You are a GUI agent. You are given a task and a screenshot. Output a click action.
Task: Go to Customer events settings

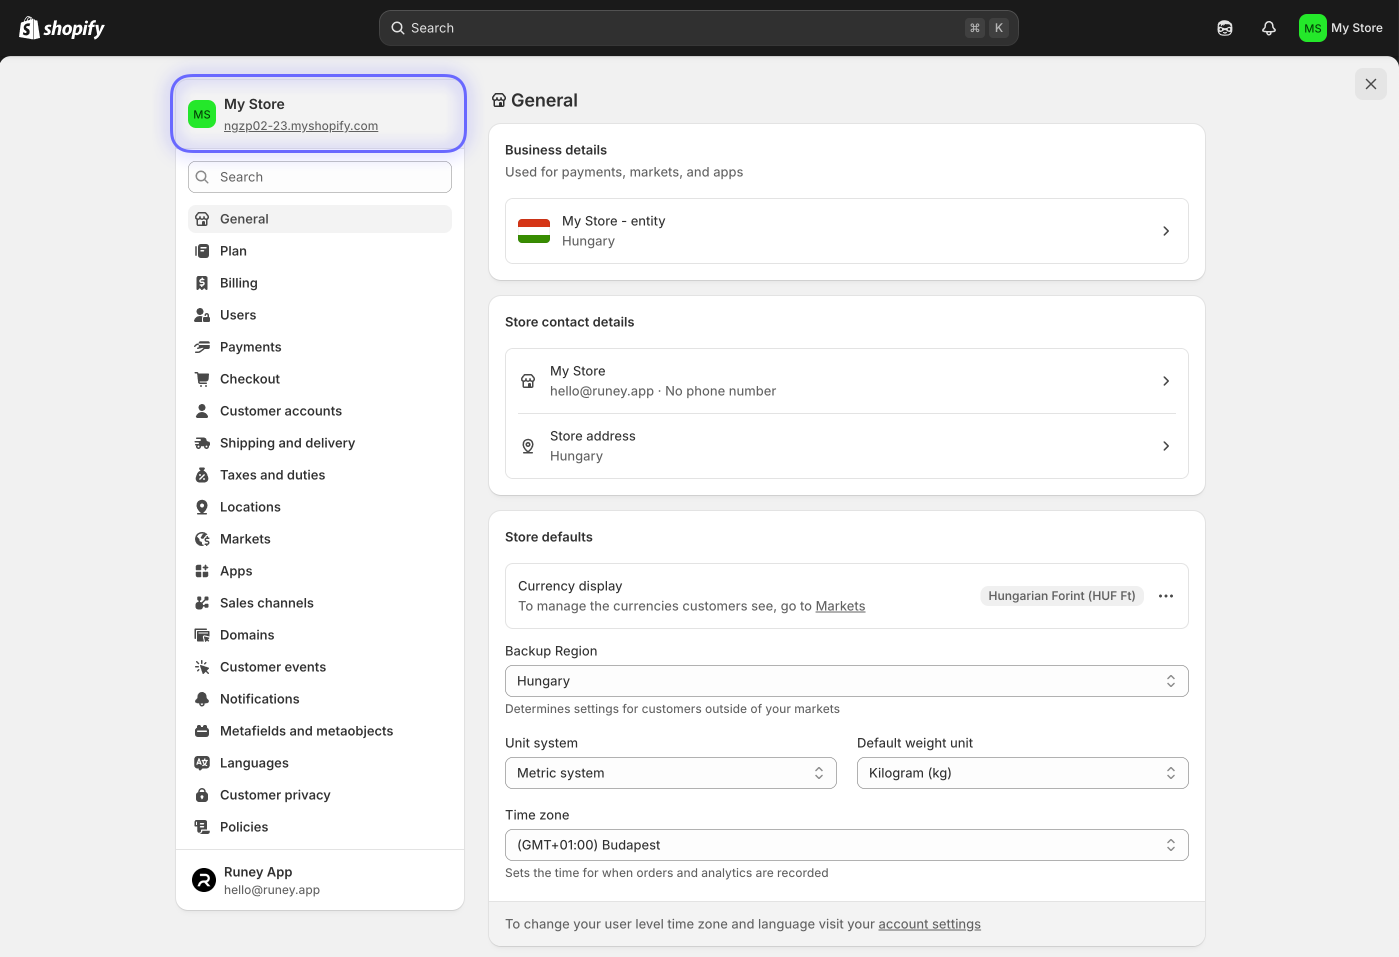click(x=320, y=667)
